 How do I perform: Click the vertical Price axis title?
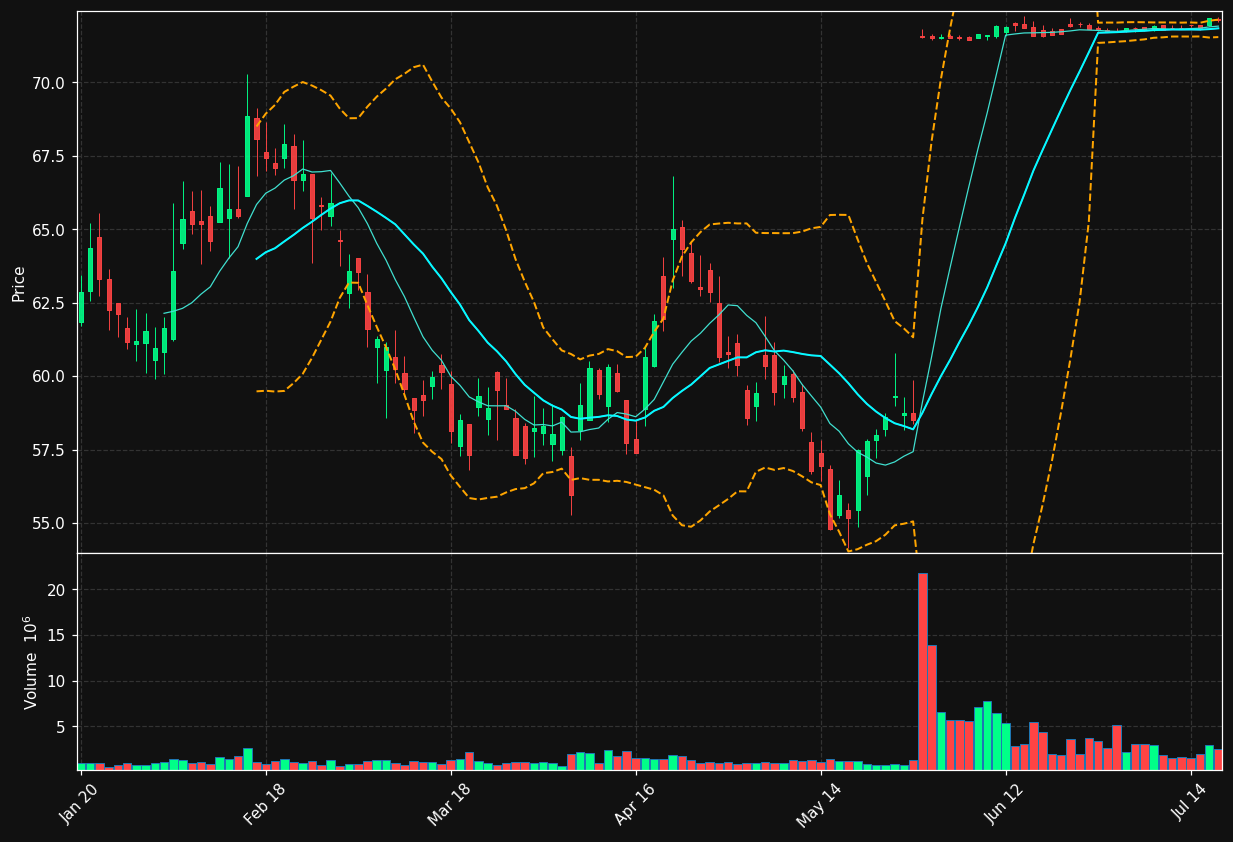coord(19,283)
